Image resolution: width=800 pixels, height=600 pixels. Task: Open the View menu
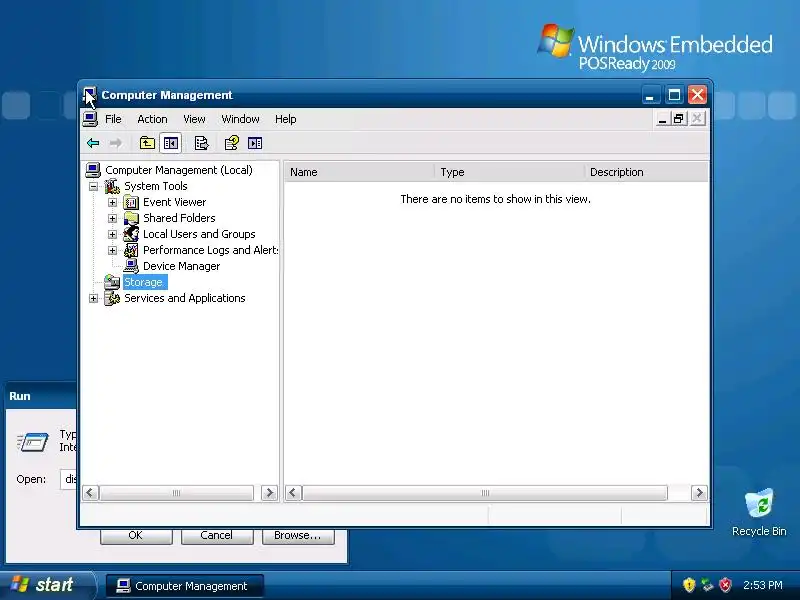coord(194,119)
